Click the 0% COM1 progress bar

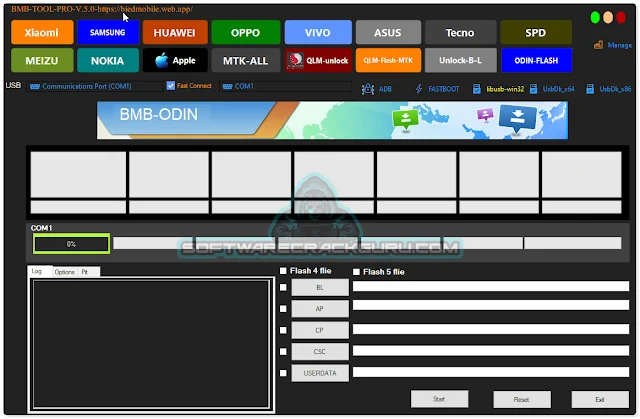click(71, 244)
